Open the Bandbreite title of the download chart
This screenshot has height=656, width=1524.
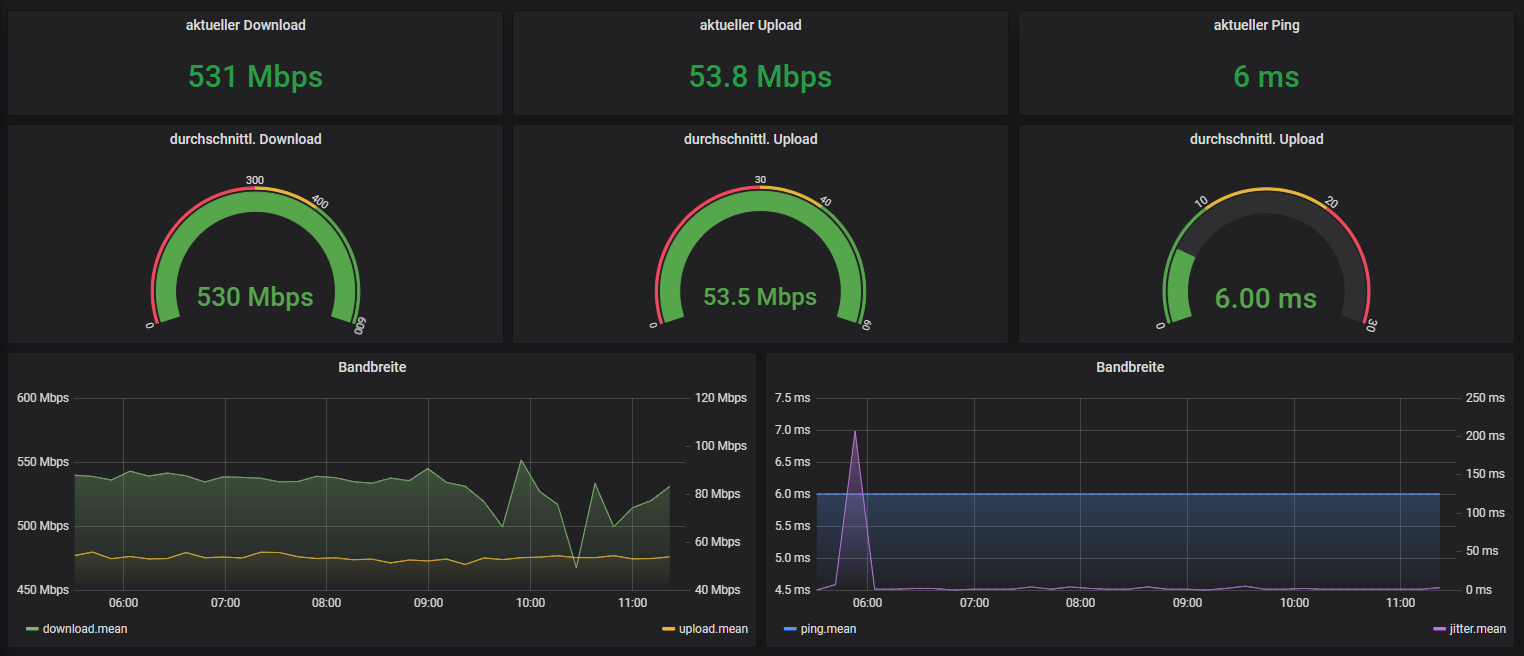tap(372, 367)
